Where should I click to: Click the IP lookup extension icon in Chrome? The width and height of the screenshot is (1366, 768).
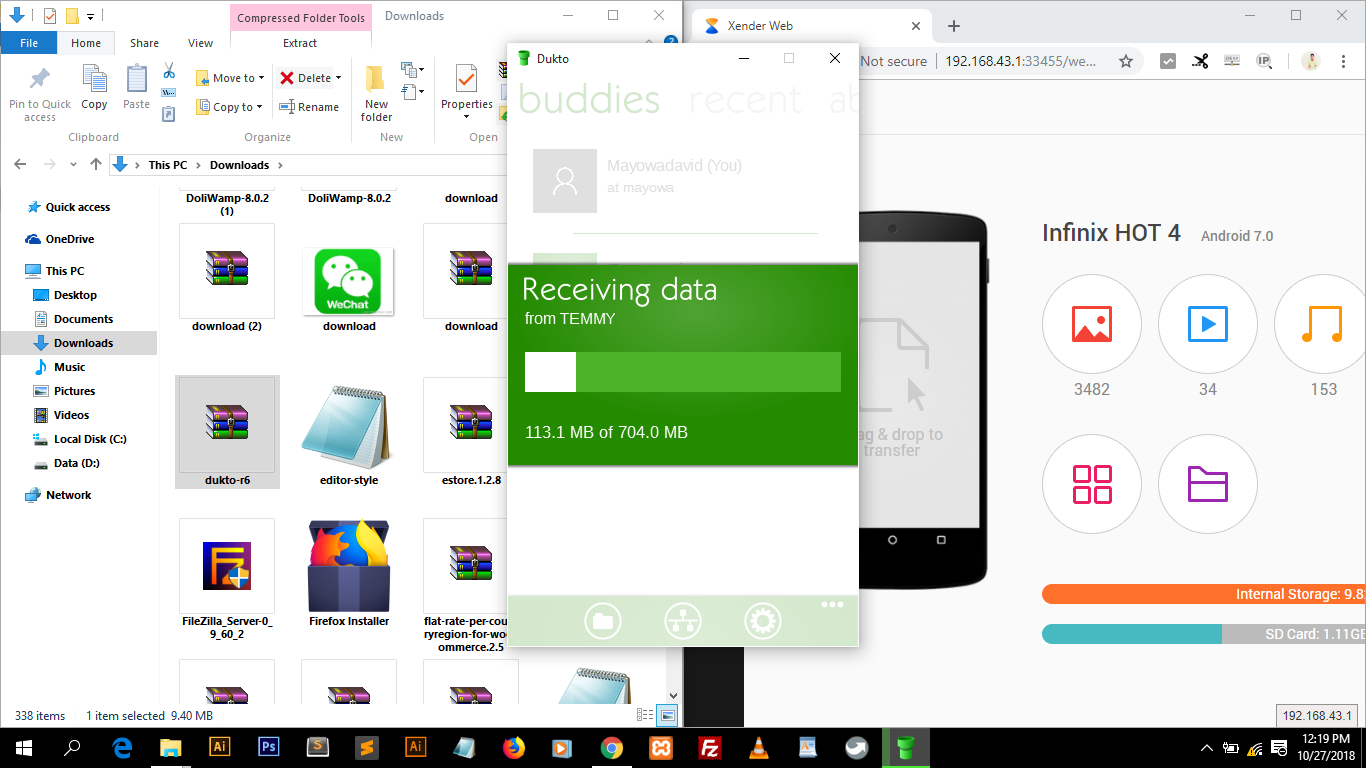click(x=1264, y=61)
